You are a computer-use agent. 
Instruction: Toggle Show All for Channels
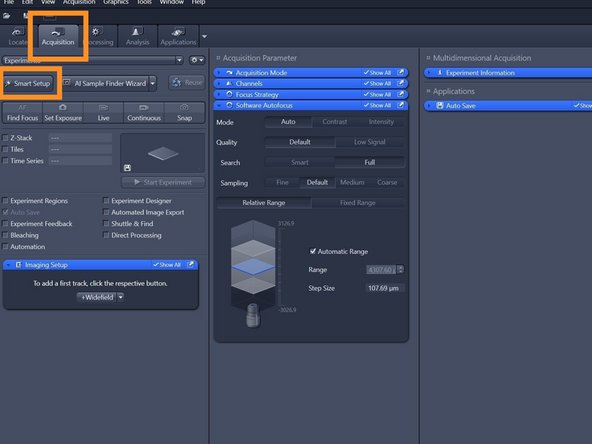point(377,83)
